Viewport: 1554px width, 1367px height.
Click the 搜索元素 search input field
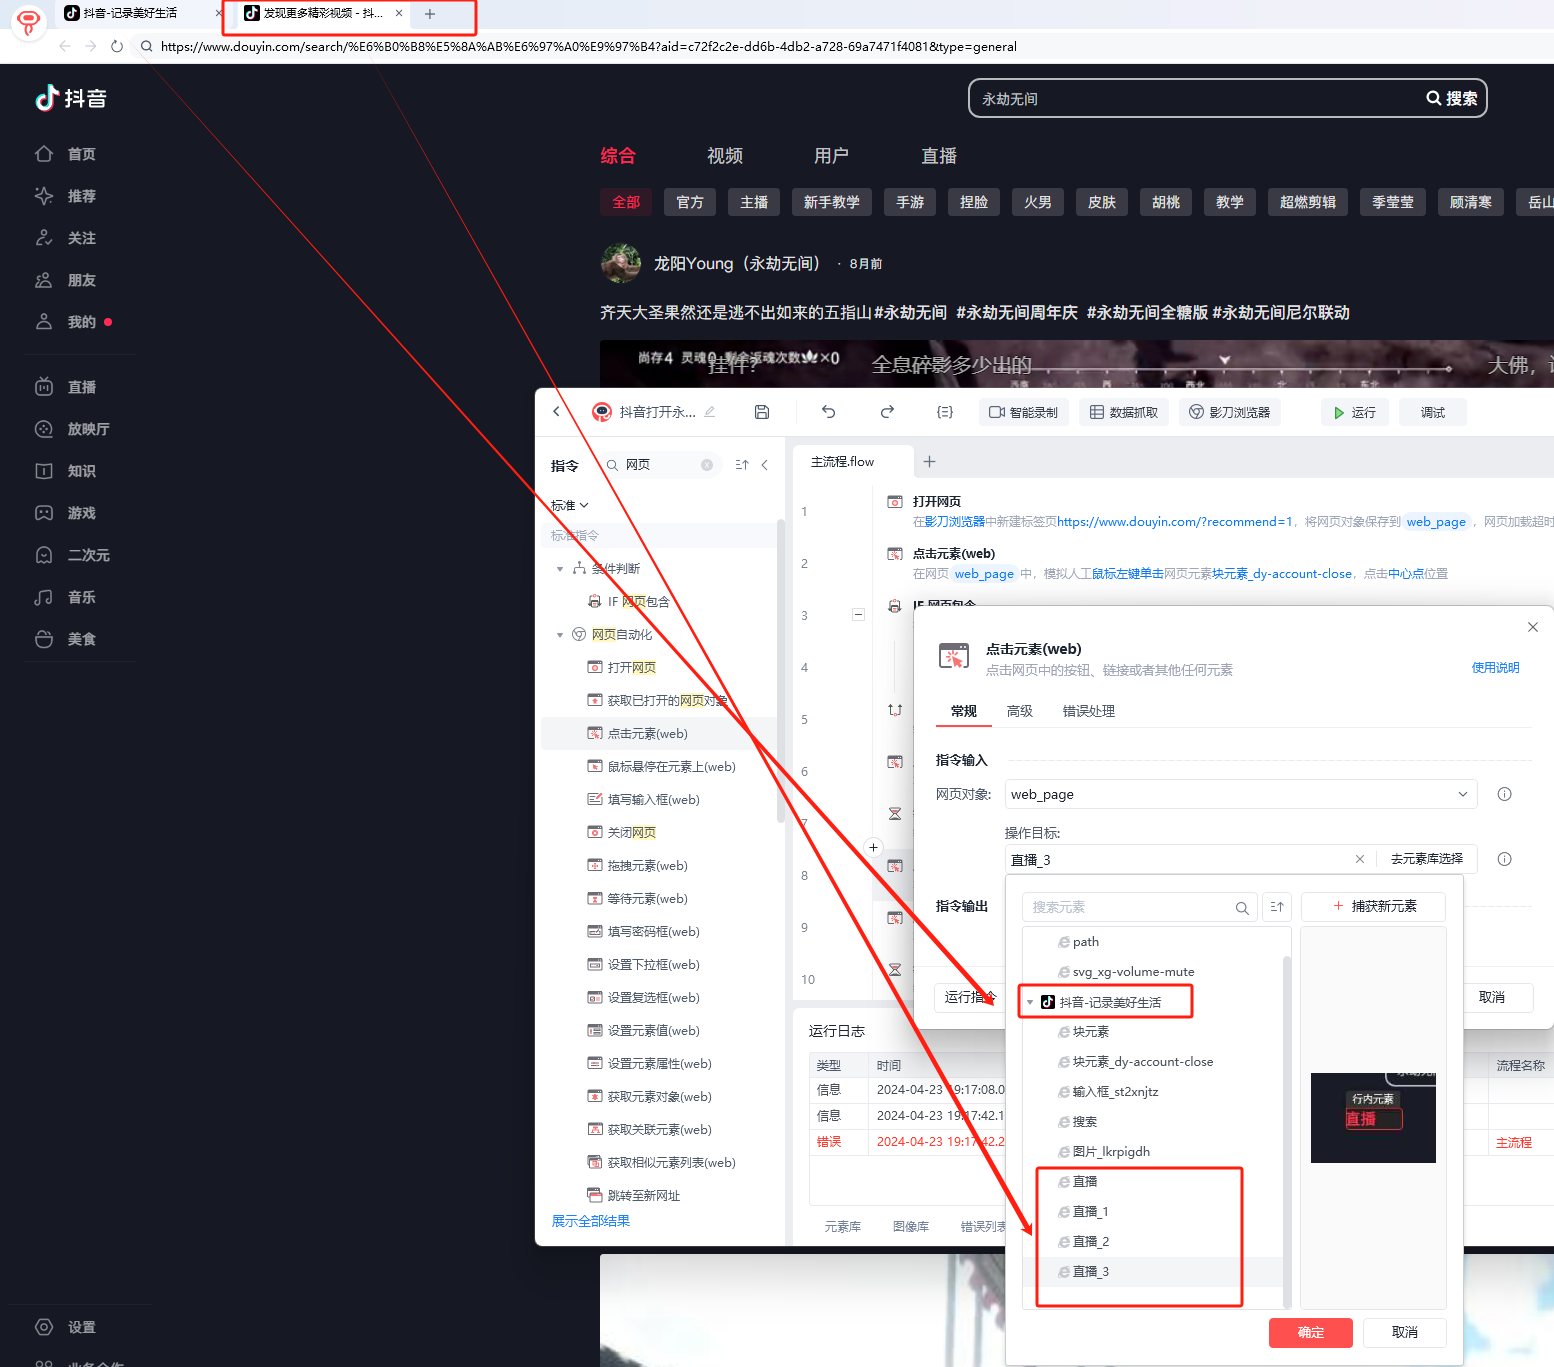click(x=1130, y=907)
